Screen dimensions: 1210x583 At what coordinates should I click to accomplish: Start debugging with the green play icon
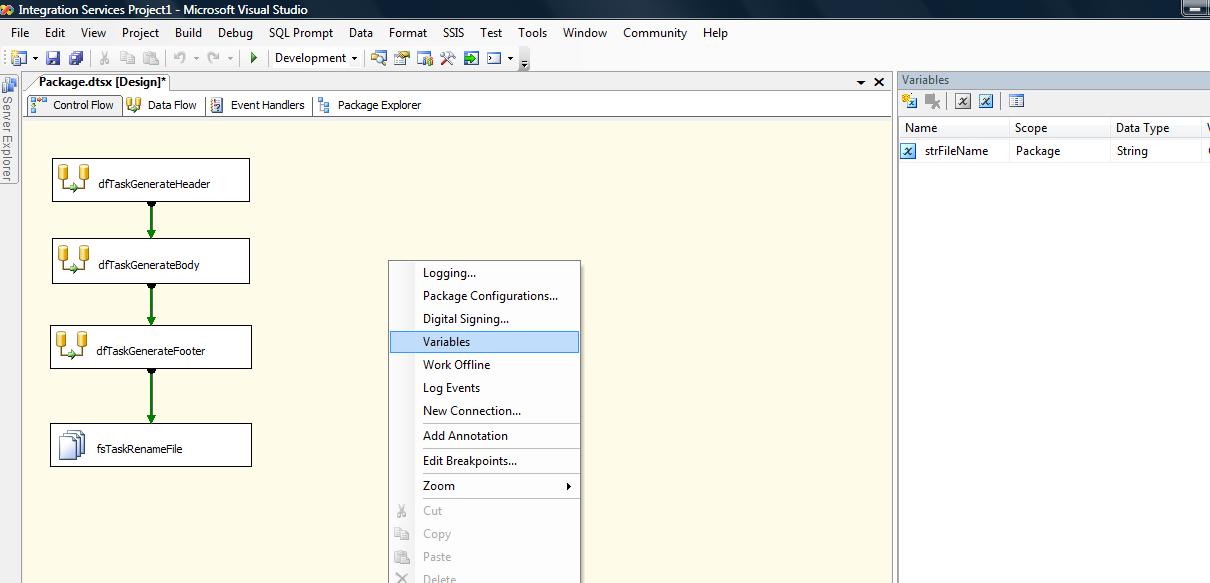click(253, 59)
